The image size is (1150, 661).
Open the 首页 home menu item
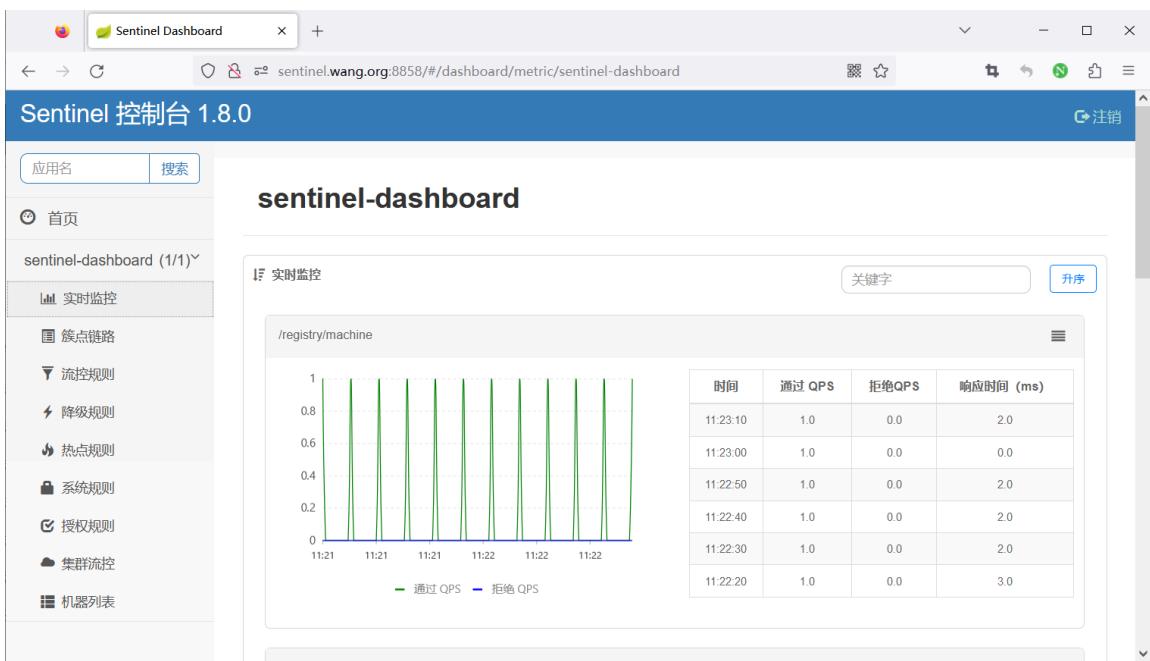(x=110, y=218)
